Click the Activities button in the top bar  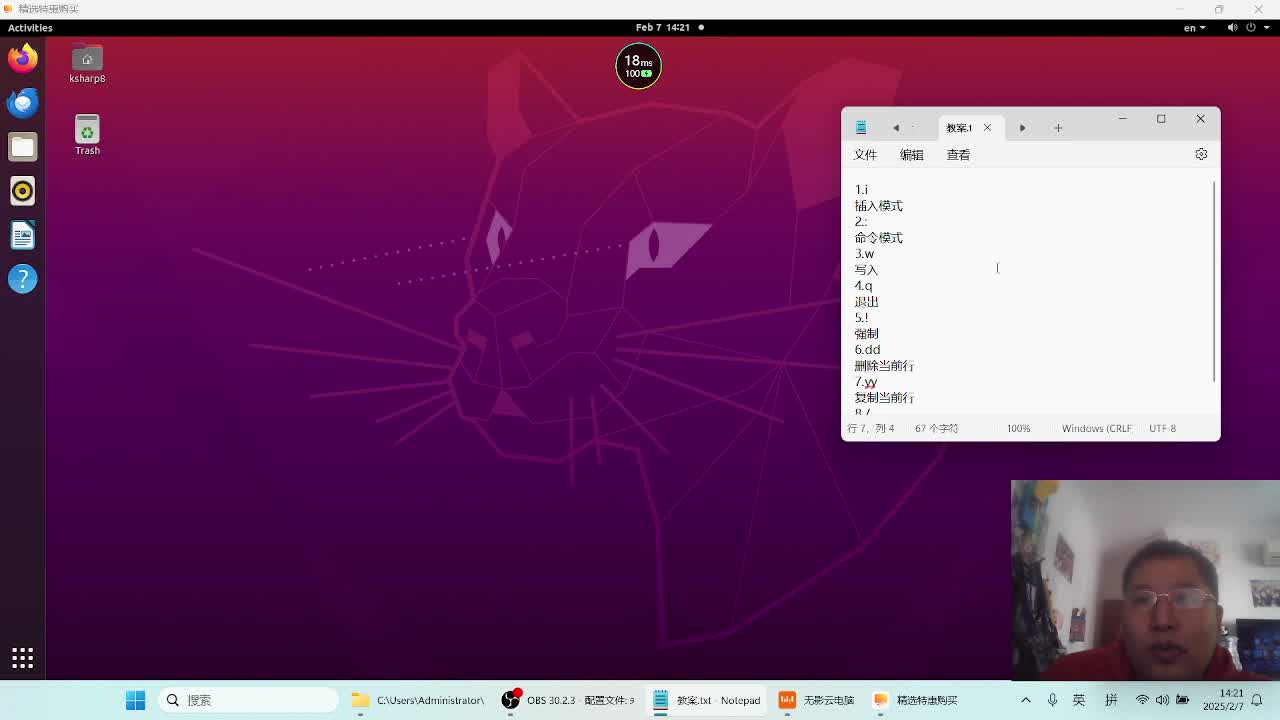pos(30,27)
